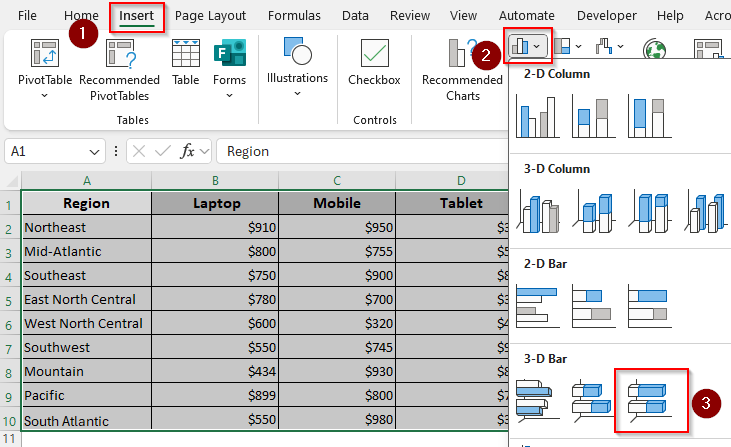Choose 2-D Clustered Column chart
731x447 pixels.
(x=538, y=117)
